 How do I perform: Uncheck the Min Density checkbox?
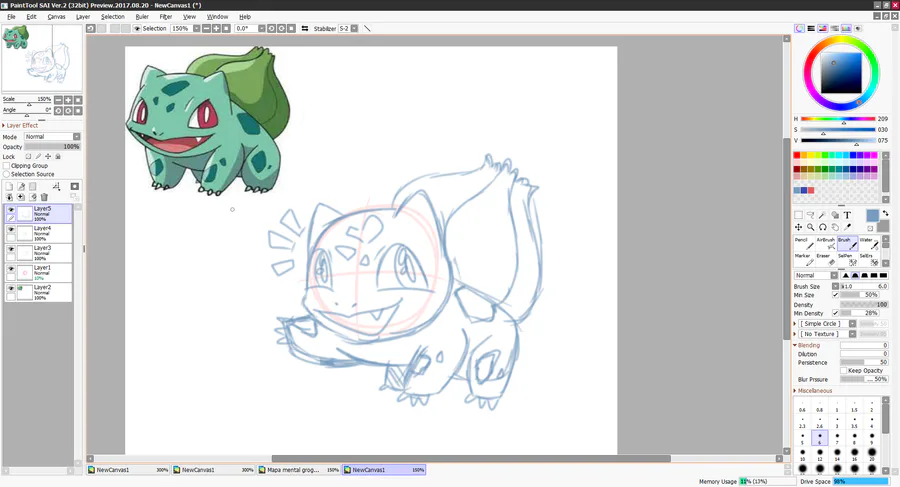pyautogui.click(x=835, y=313)
